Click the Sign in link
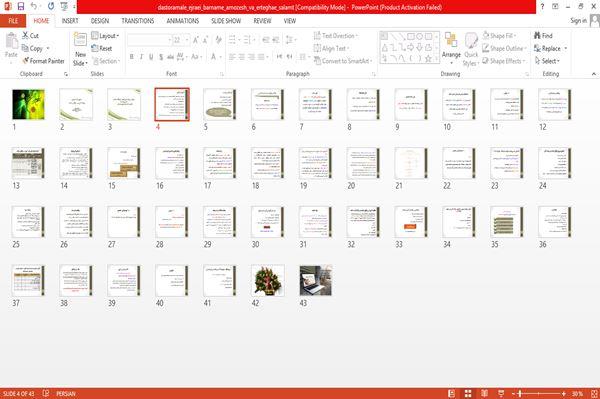 (578, 21)
